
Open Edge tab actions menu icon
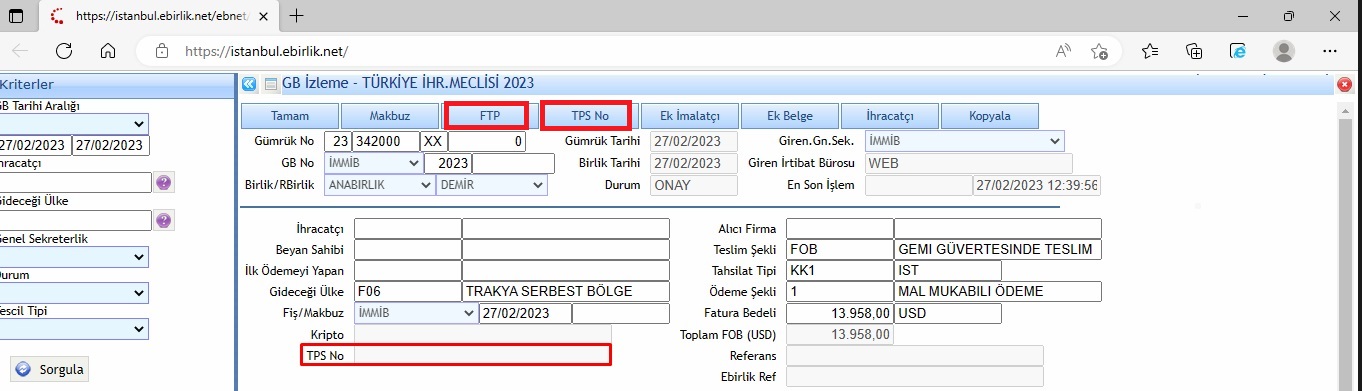(x=16, y=16)
